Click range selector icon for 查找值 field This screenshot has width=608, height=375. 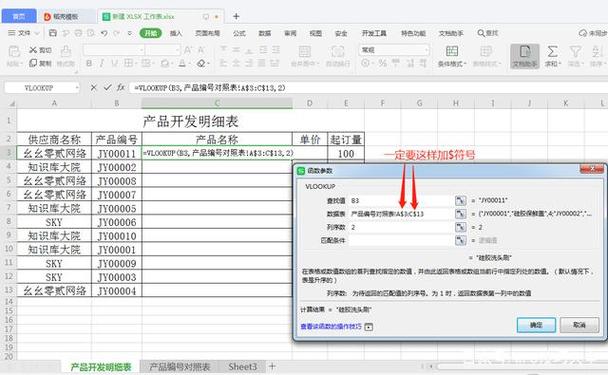(460, 200)
